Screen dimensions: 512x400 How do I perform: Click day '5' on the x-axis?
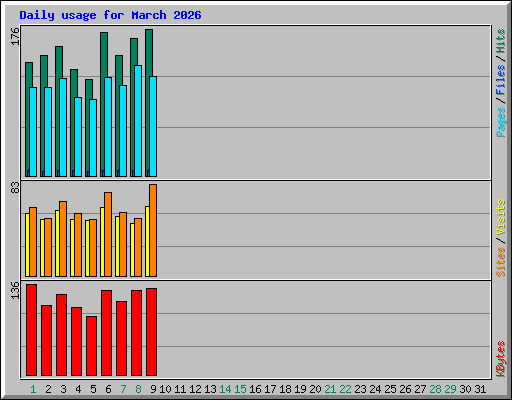coord(93,389)
